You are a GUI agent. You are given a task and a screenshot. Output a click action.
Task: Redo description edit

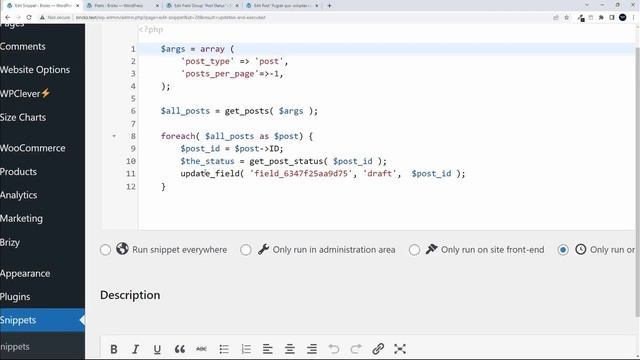coord(356,349)
